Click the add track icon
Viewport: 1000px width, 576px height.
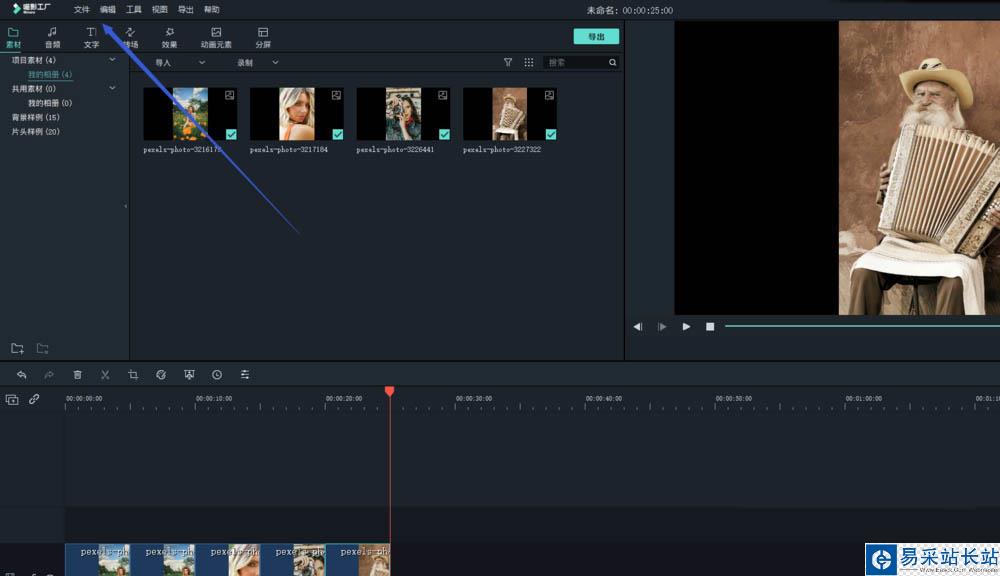click(x=12, y=399)
